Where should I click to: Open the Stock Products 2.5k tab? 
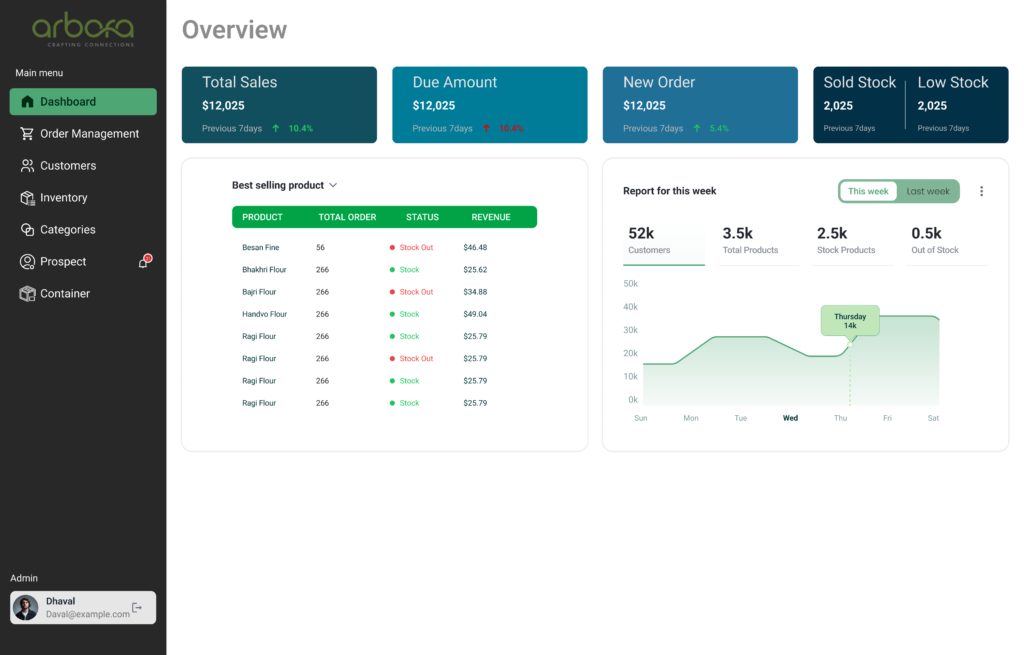pos(852,241)
